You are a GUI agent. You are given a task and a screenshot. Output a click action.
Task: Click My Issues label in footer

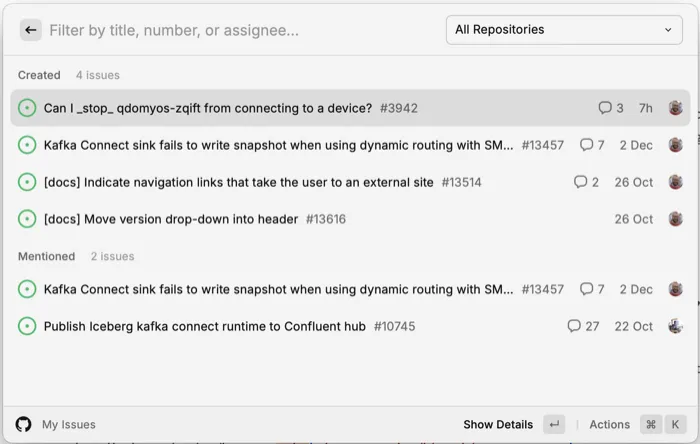pyautogui.click(x=69, y=424)
